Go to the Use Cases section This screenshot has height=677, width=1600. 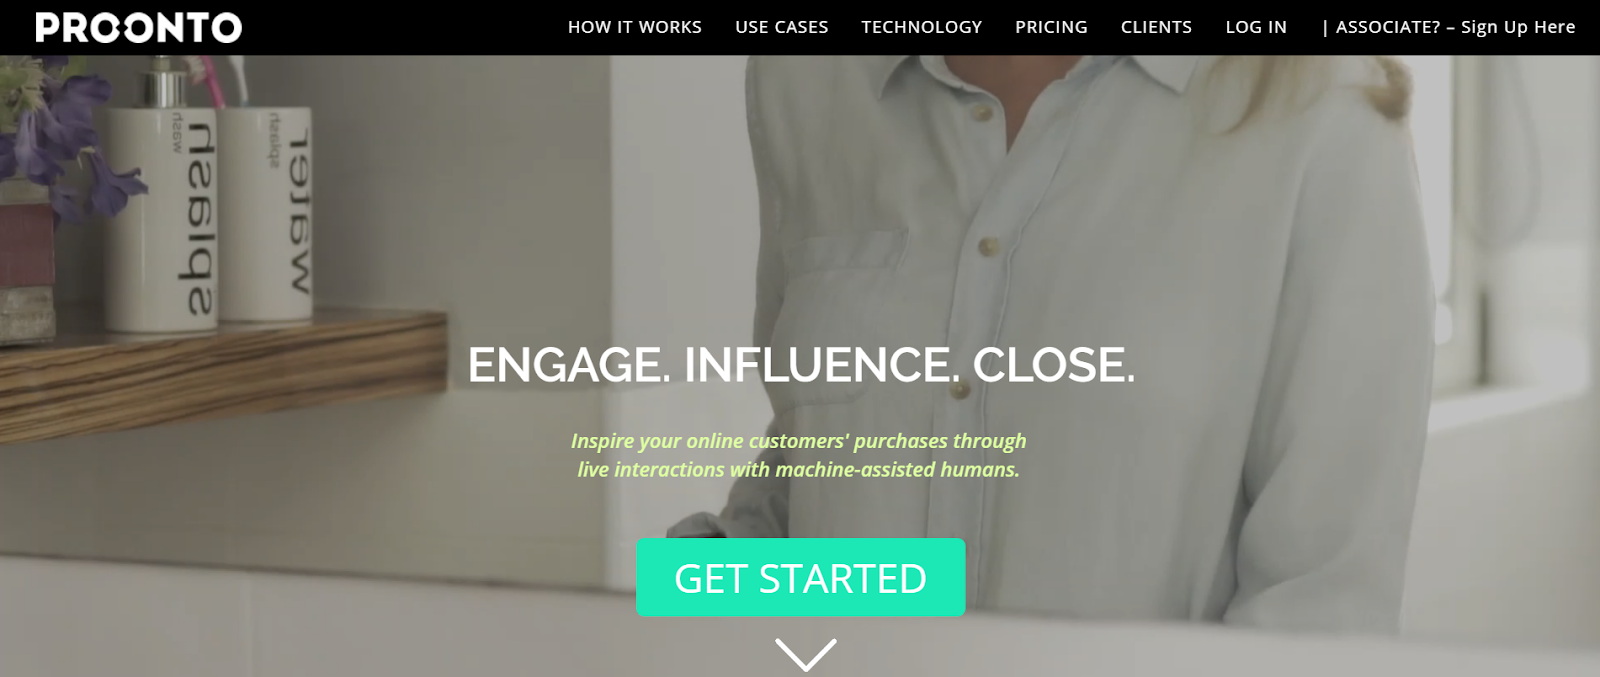(x=782, y=27)
